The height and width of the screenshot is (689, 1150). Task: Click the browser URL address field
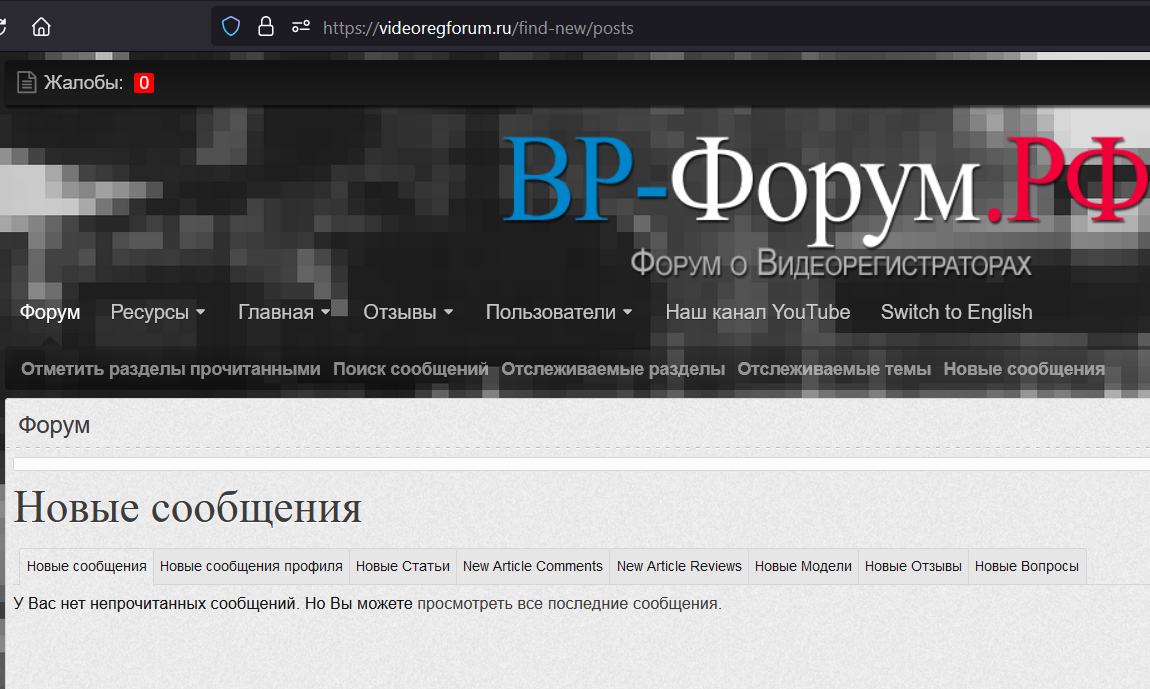pos(700,28)
